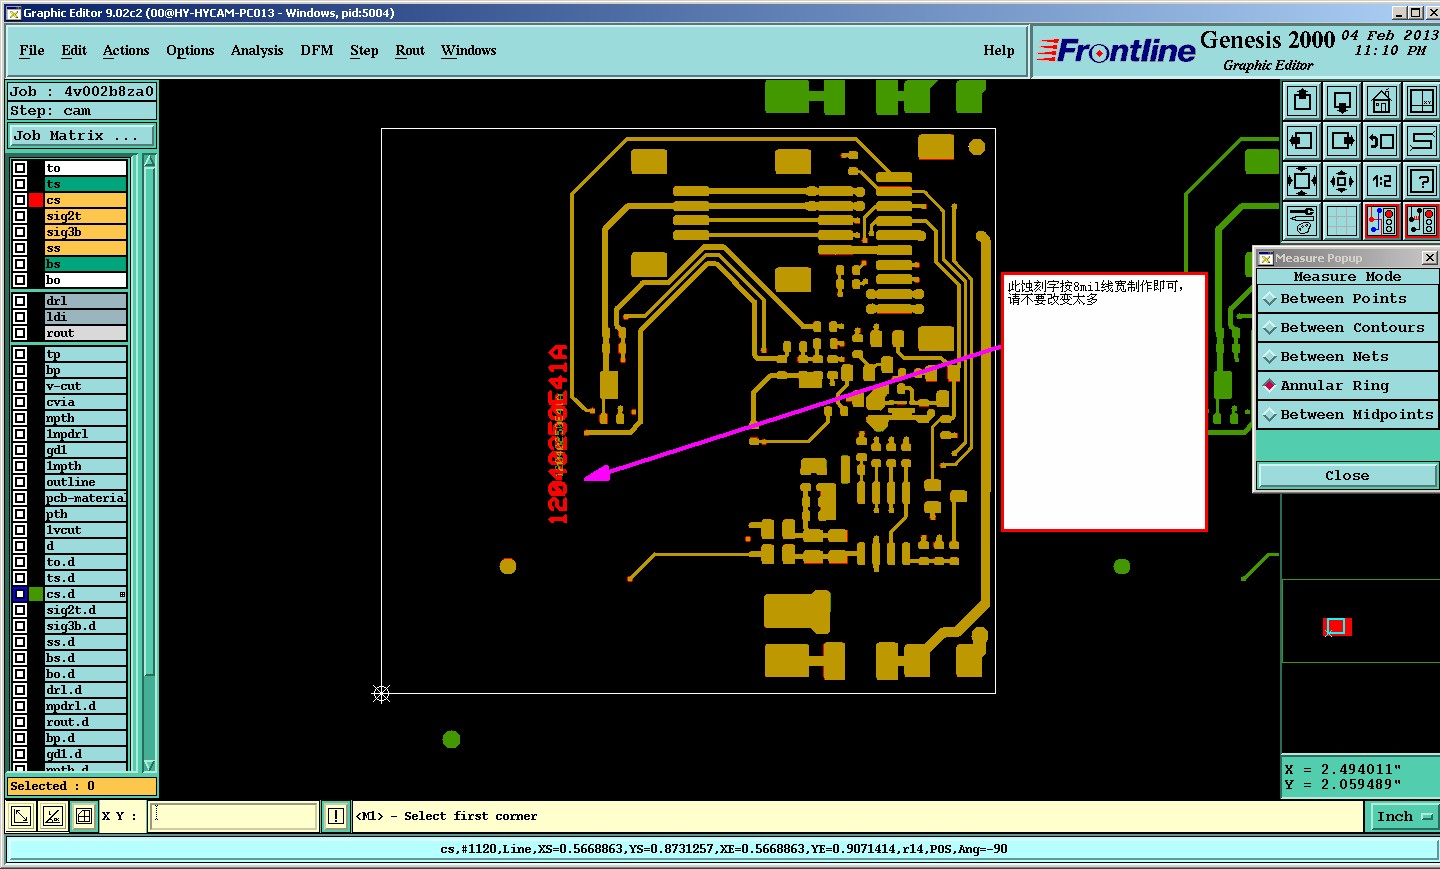
Task: Select the lmpdrl layer name
Action: coord(85,434)
